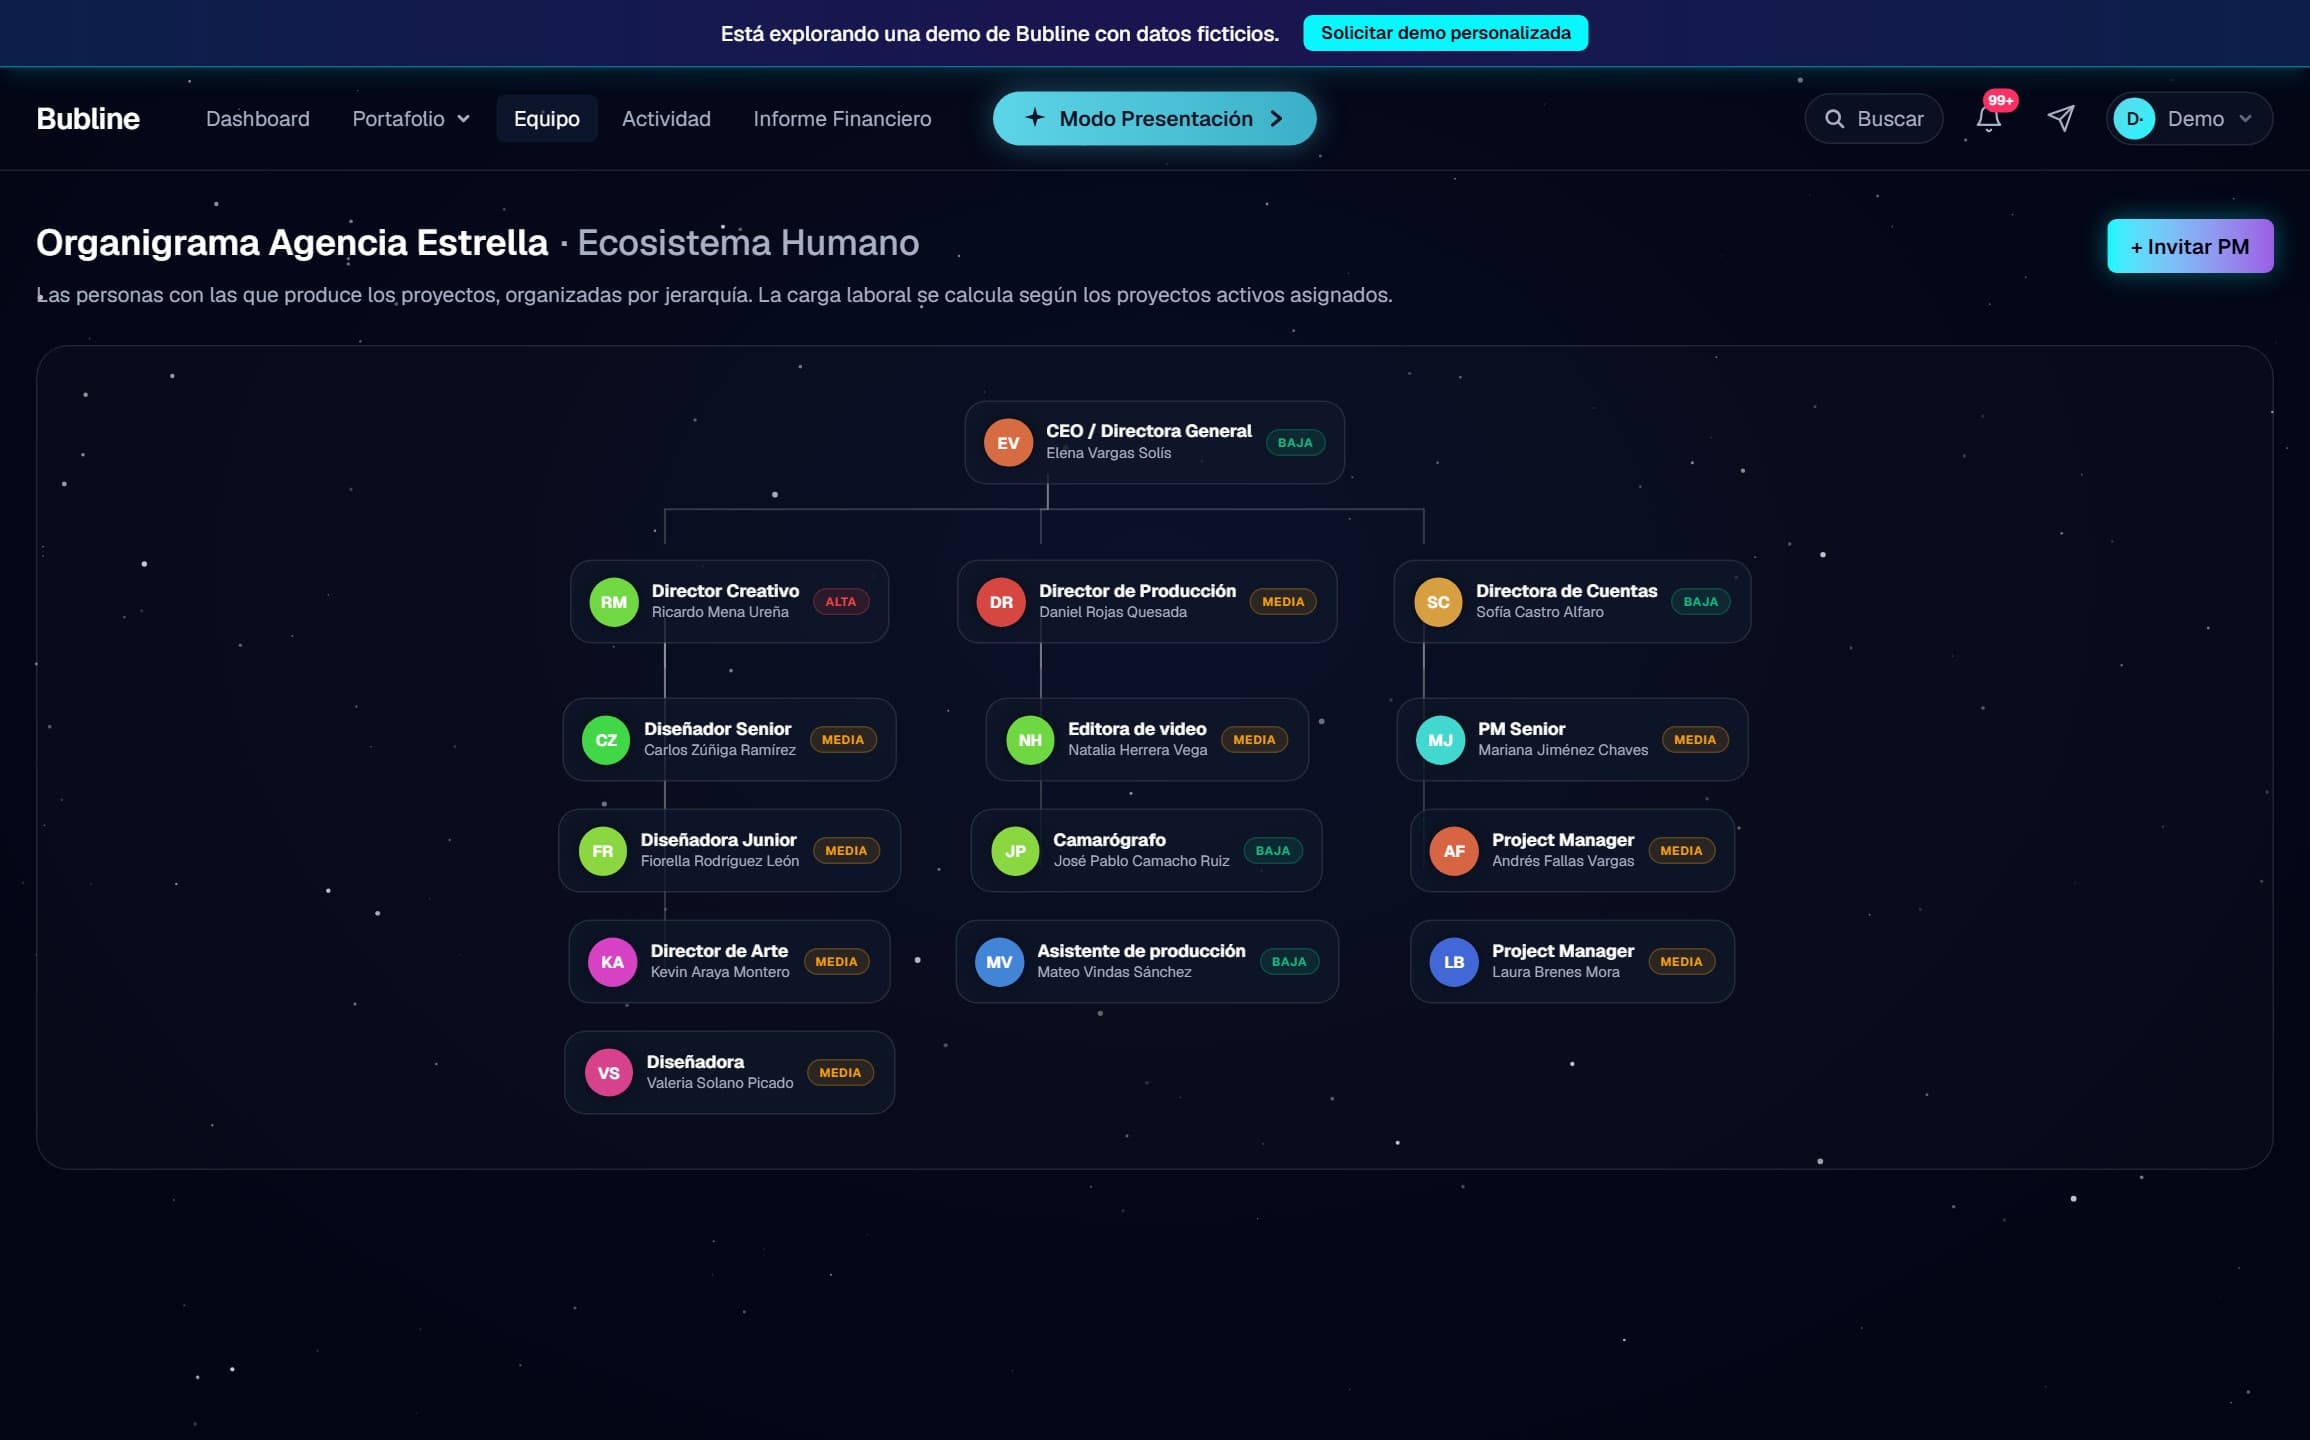
Task: Click BAJA badge on Asistente de producción
Action: 1288,962
